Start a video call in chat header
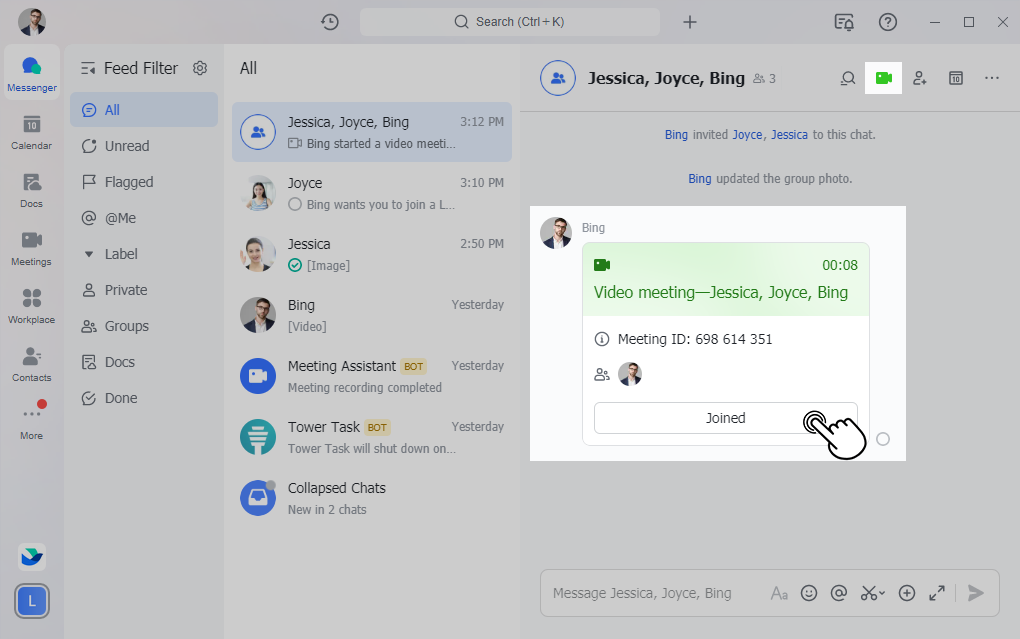 (x=883, y=78)
